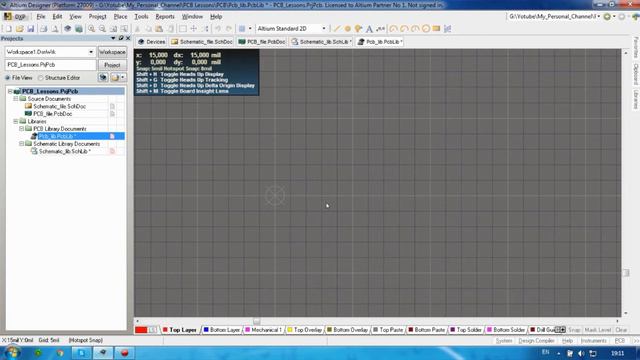Switch to the Schematic_file.SchDoc tab

click(x=202, y=42)
